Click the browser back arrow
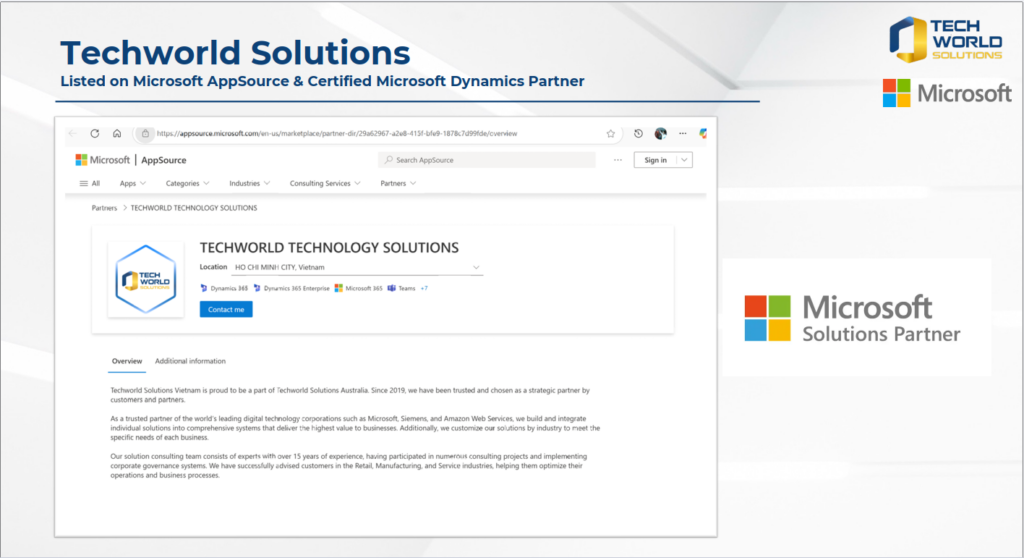 [73, 133]
